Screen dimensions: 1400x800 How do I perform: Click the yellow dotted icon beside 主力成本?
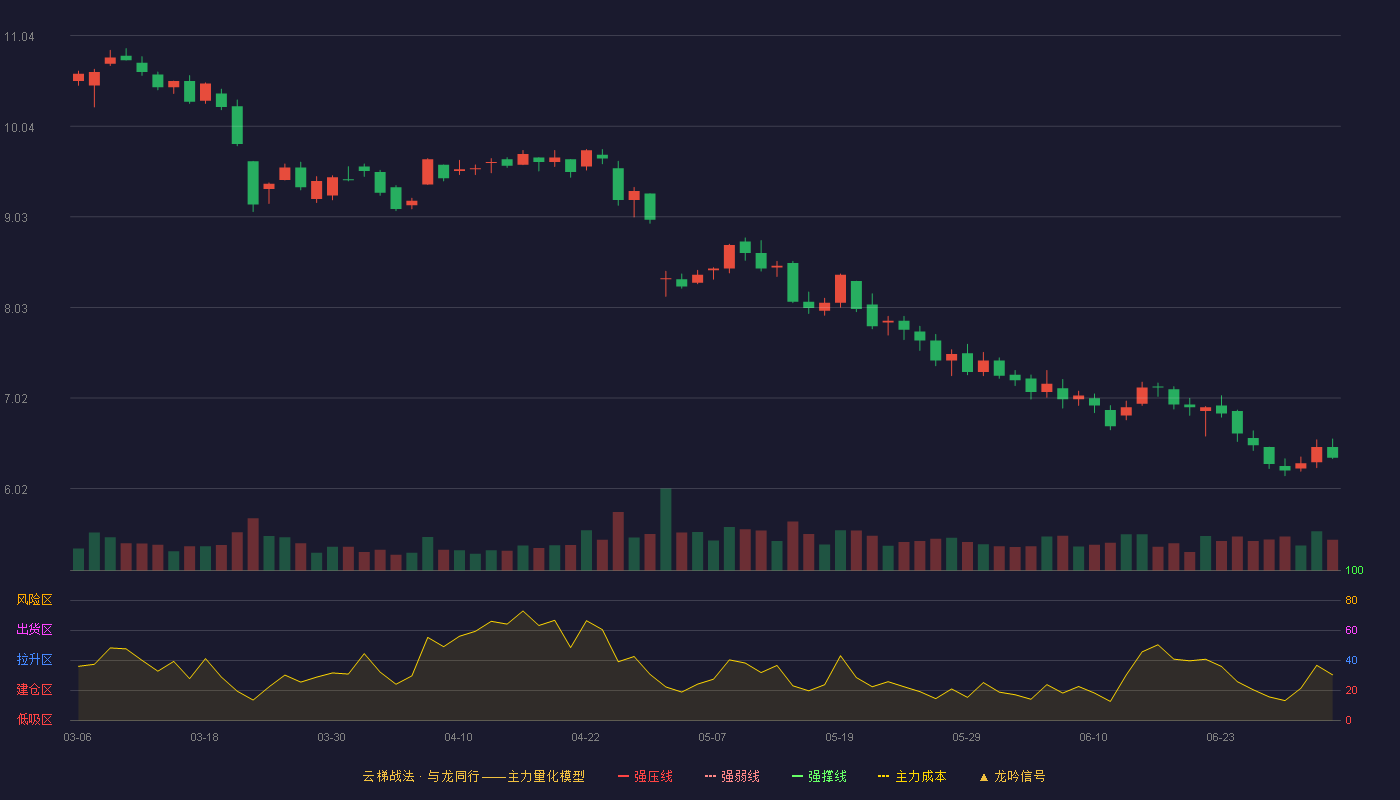pyautogui.click(x=883, y=776)
